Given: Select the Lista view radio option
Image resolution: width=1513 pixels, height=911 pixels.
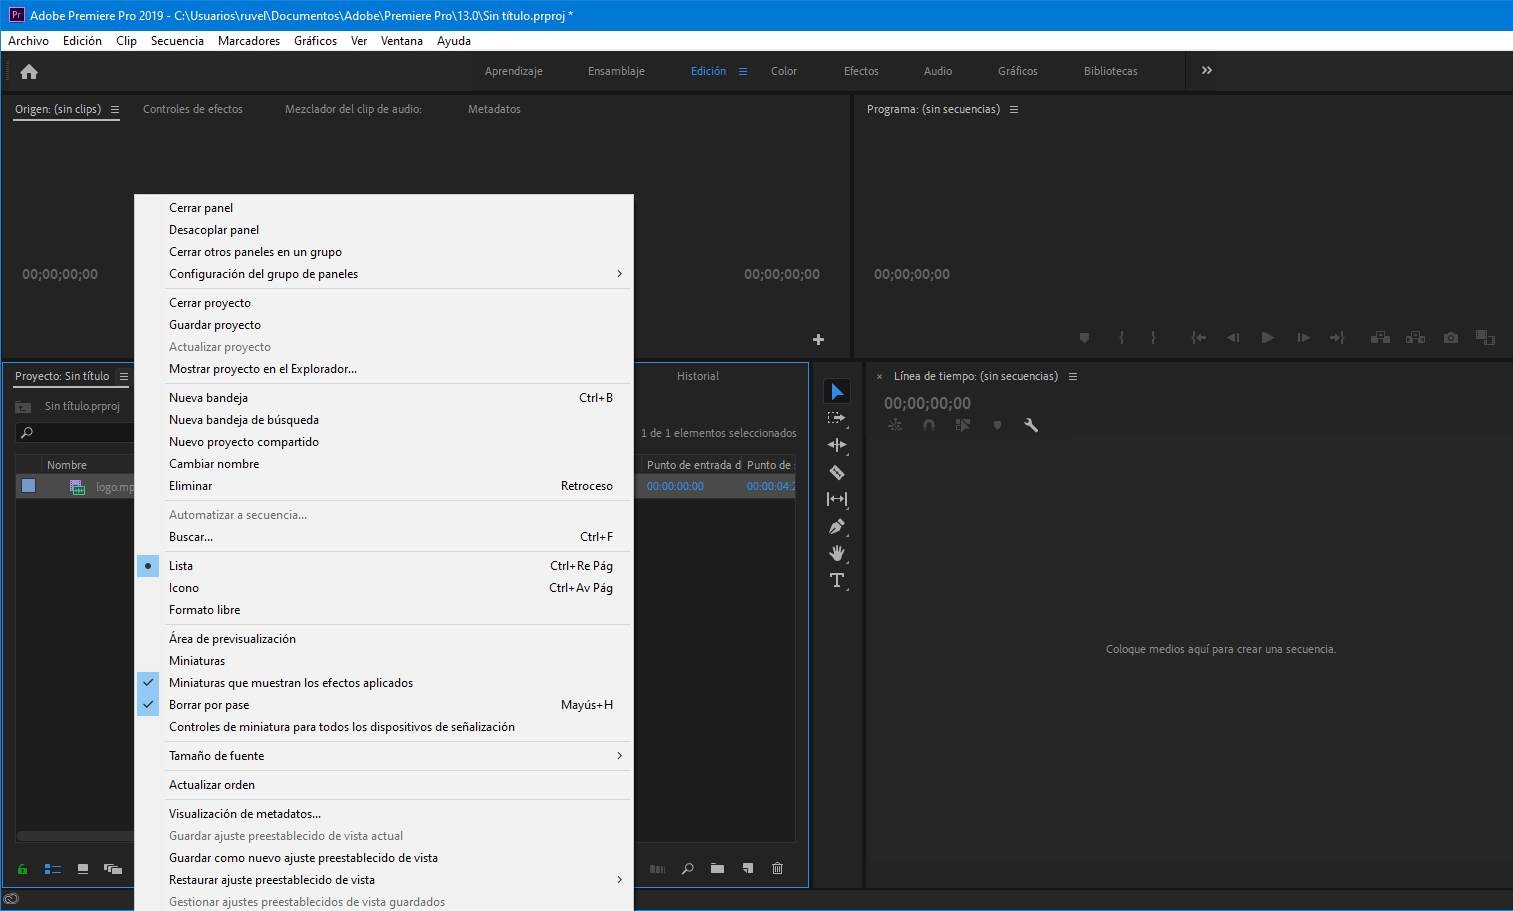Looking at the screenshot, I should point(181,566).
